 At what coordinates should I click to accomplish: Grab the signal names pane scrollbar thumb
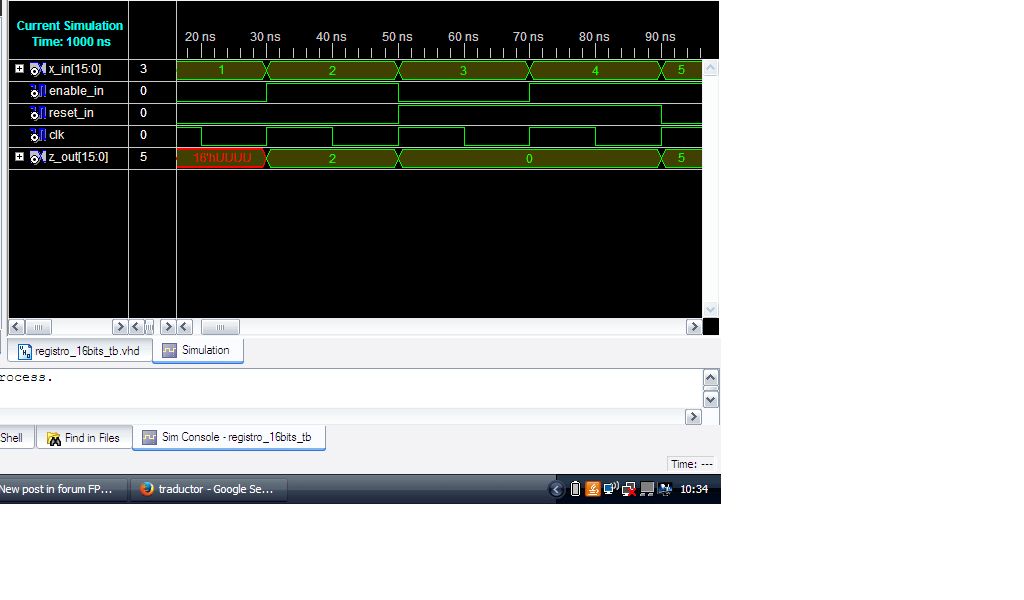click(38, 326)
